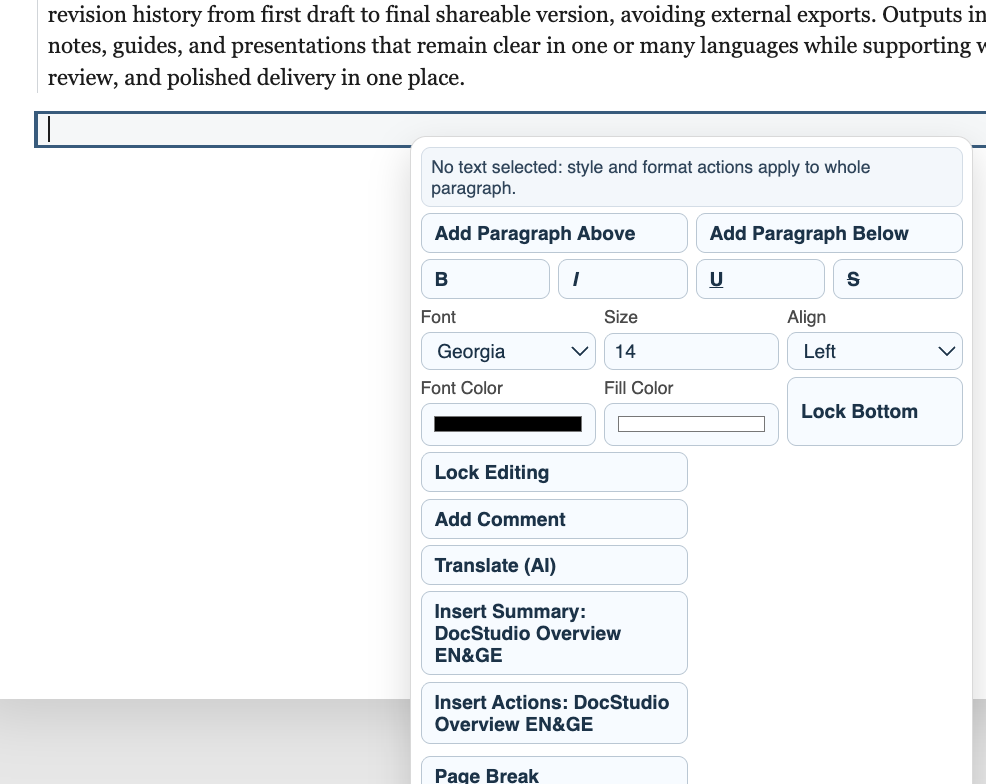The image size is (986, 784).
Task: Click the Lock Editing button
Action: [x=554, y=472]
